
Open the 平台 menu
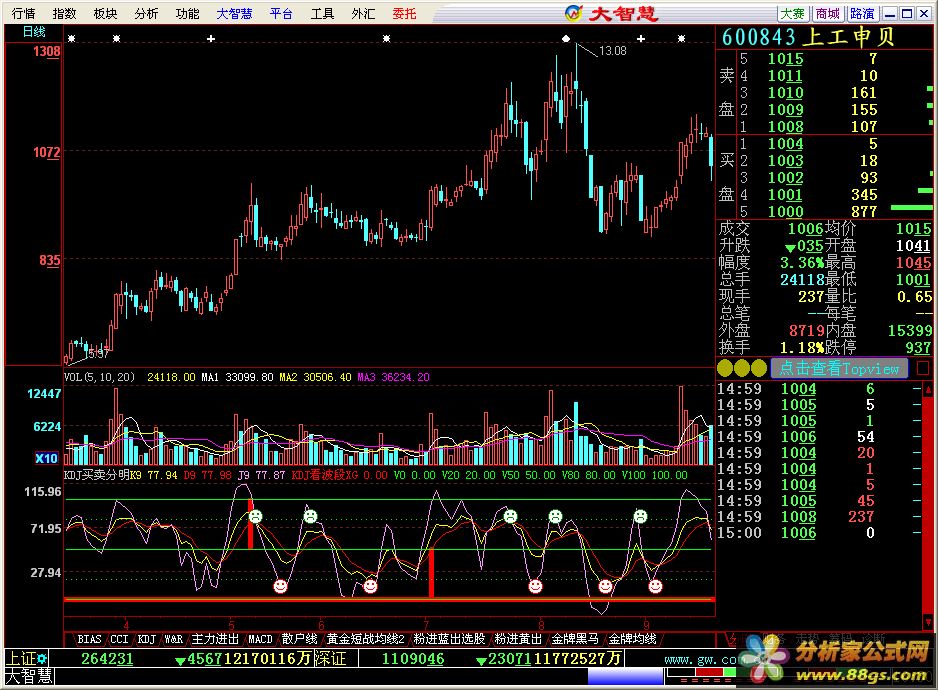[x=281, y=13]
